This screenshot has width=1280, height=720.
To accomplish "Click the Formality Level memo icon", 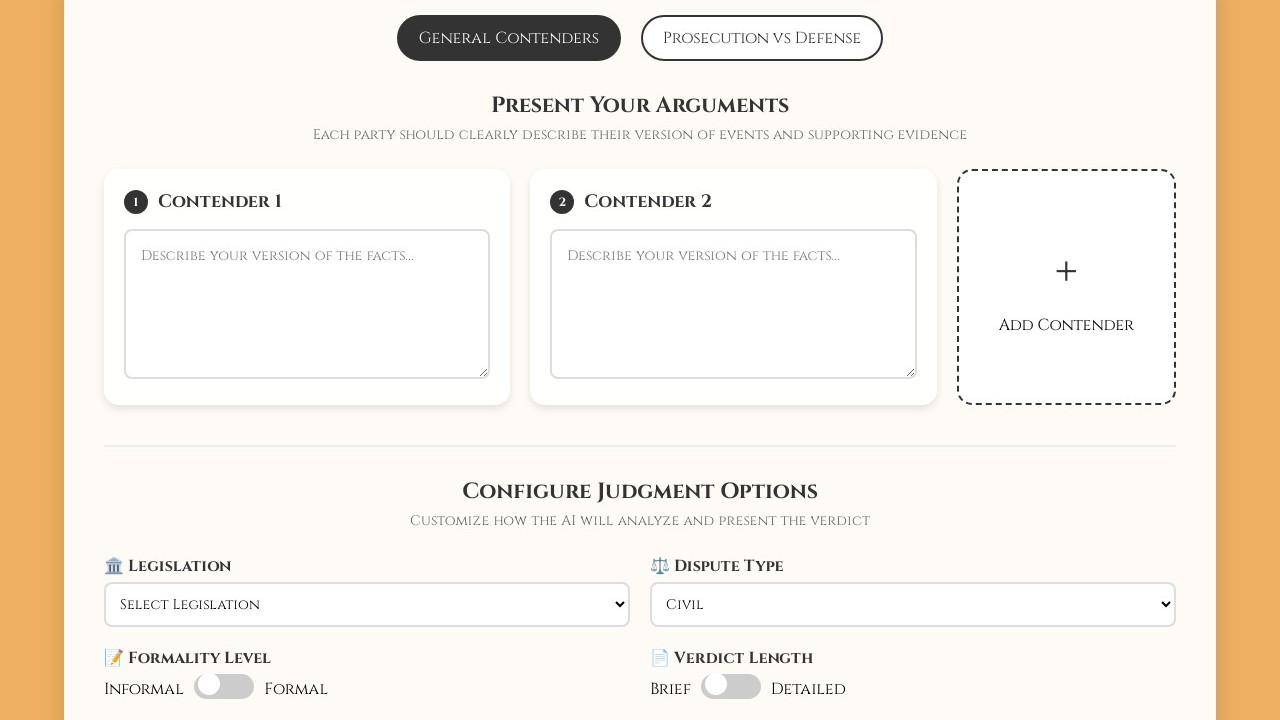I will click(x=114, y=658).
